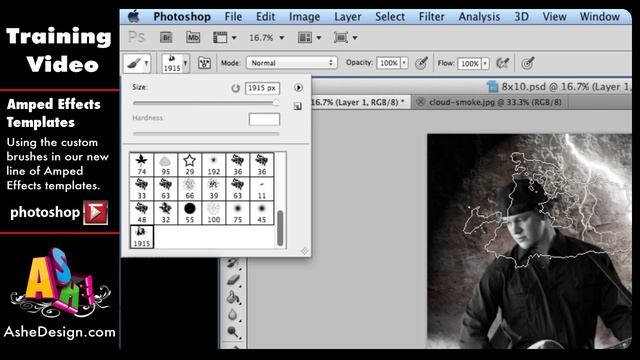Image resolution: width=640 pixels, height=360 pixels.
Task: Select the soft round brush 45
Action: tap(262, 213)
